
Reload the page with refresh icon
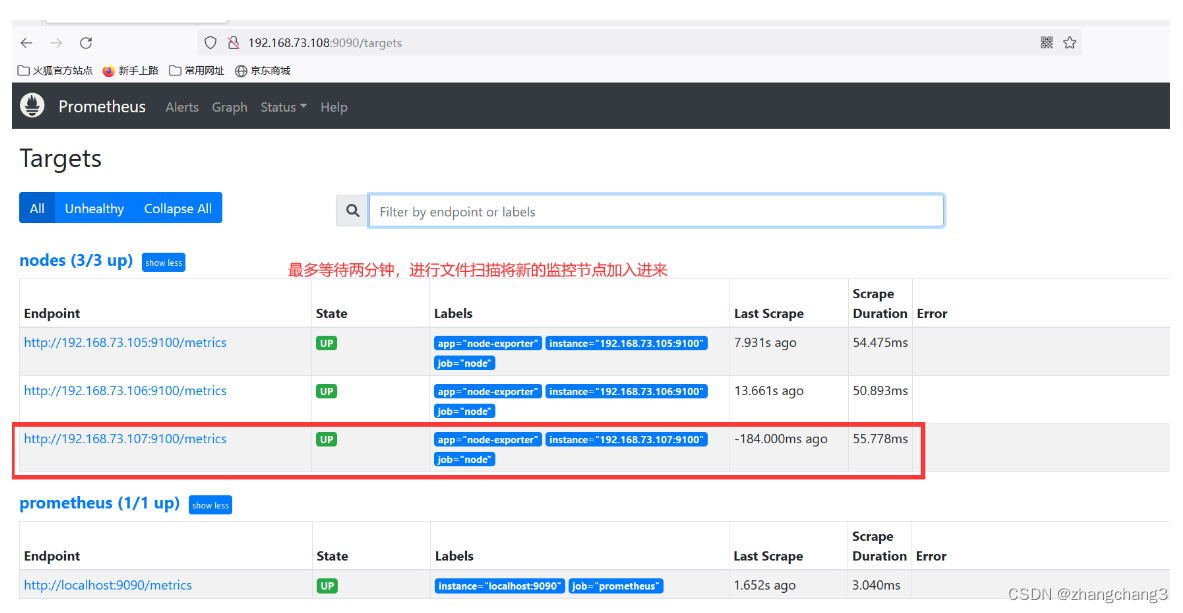86,43
